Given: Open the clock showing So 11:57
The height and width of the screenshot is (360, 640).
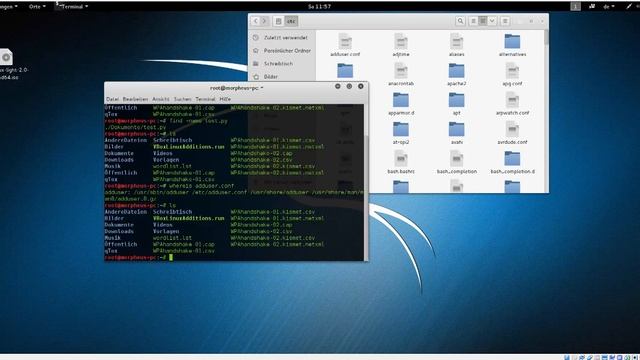Looking at the screenshot, I should click(320, 7).
